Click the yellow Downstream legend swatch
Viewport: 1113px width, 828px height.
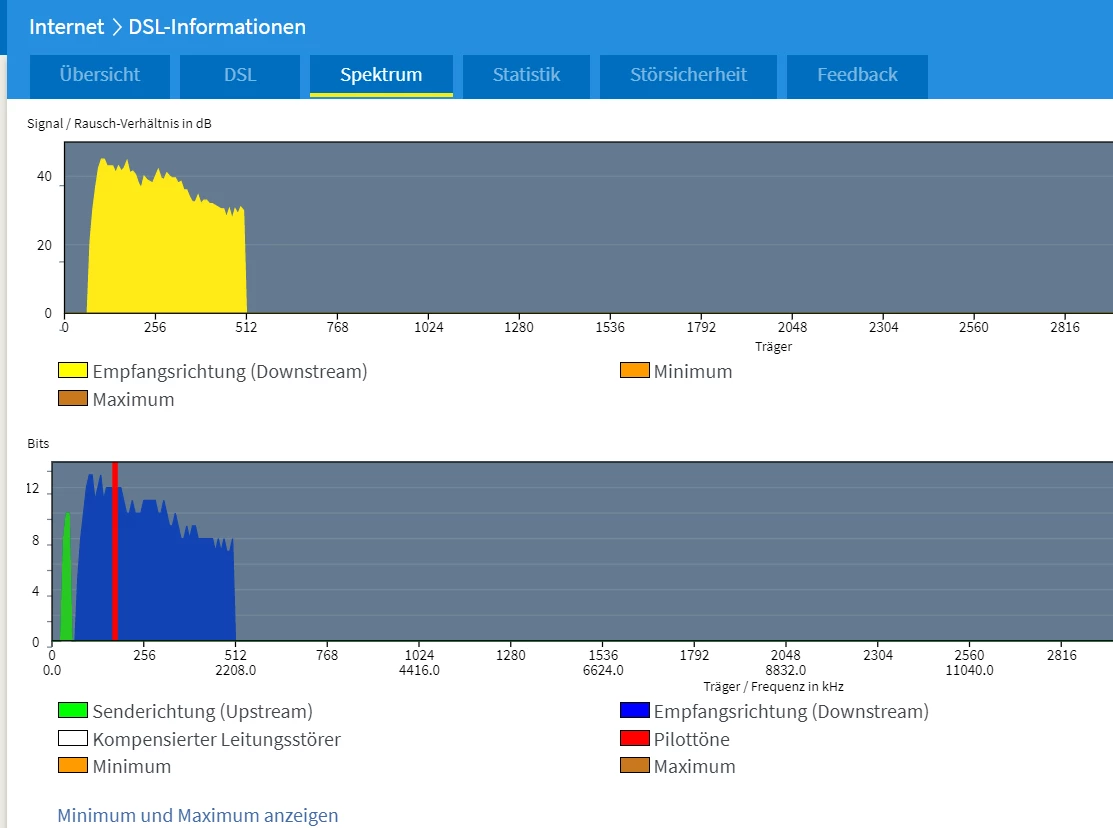(73, 371)
